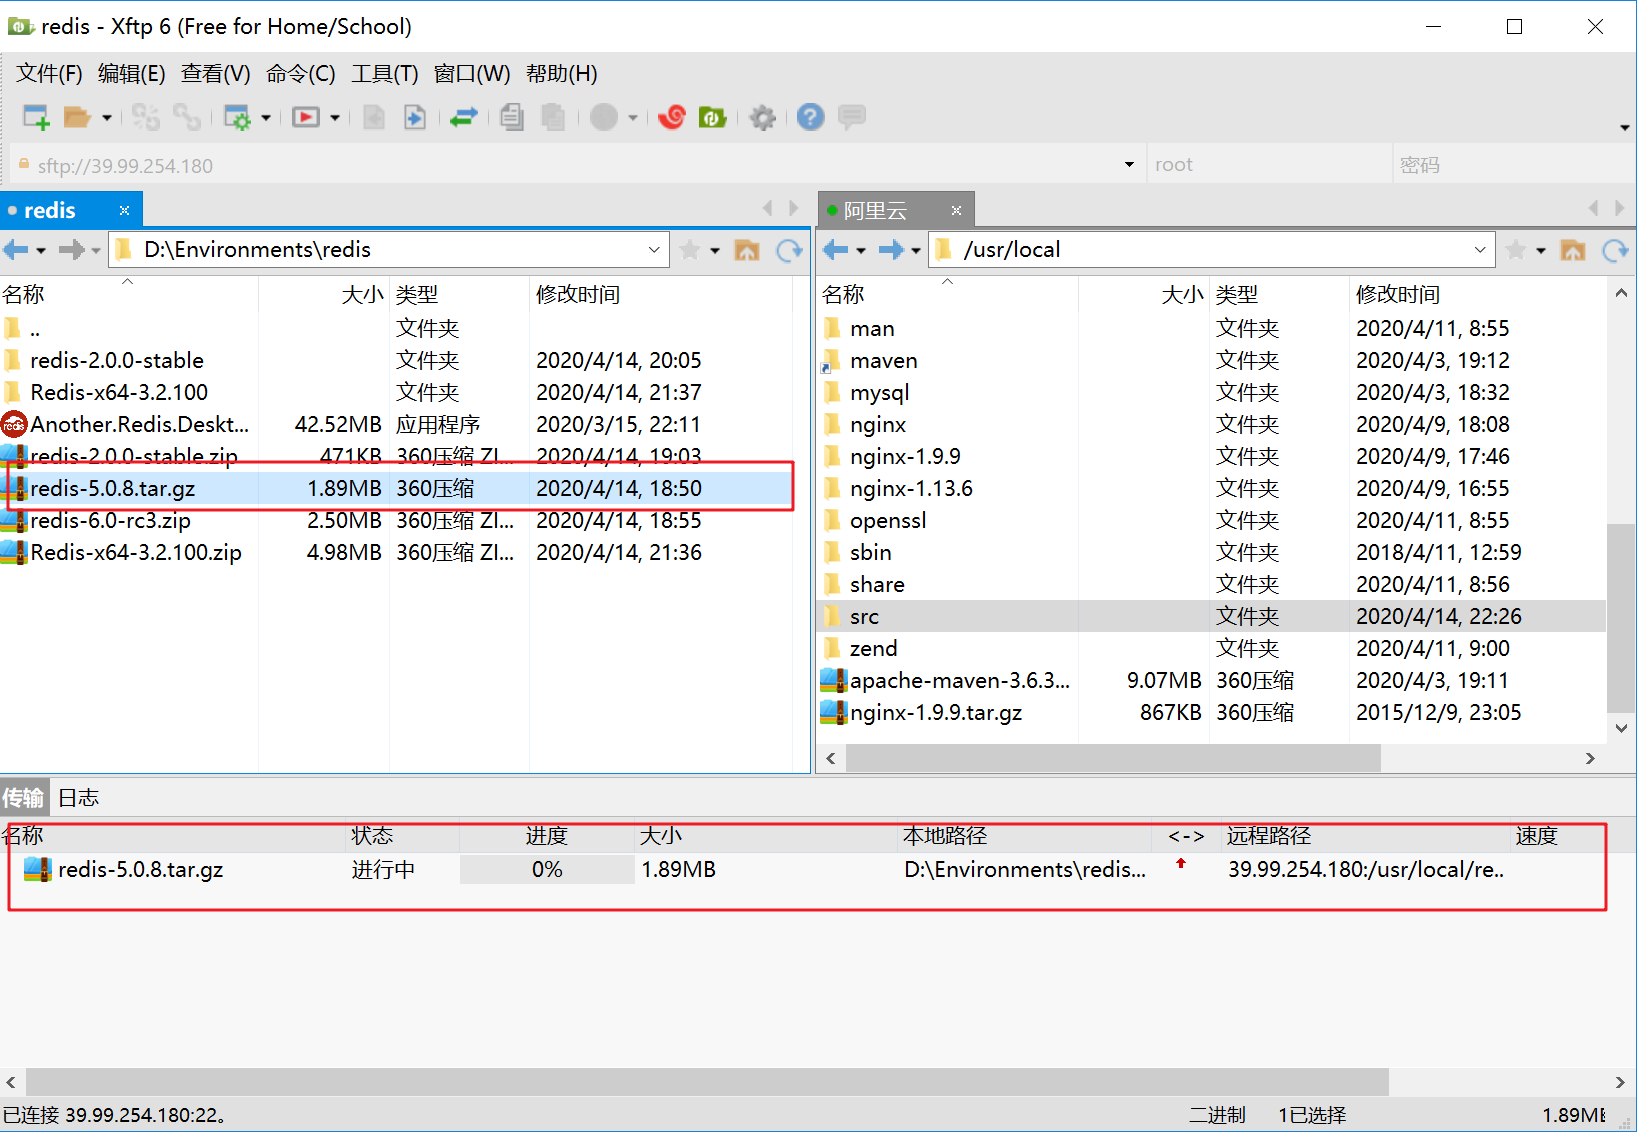Image resolution: width=1637 pixels, height=1132 pixels.
Task: Expand the /usr/local path dropdown
Action: point(1480,249)
